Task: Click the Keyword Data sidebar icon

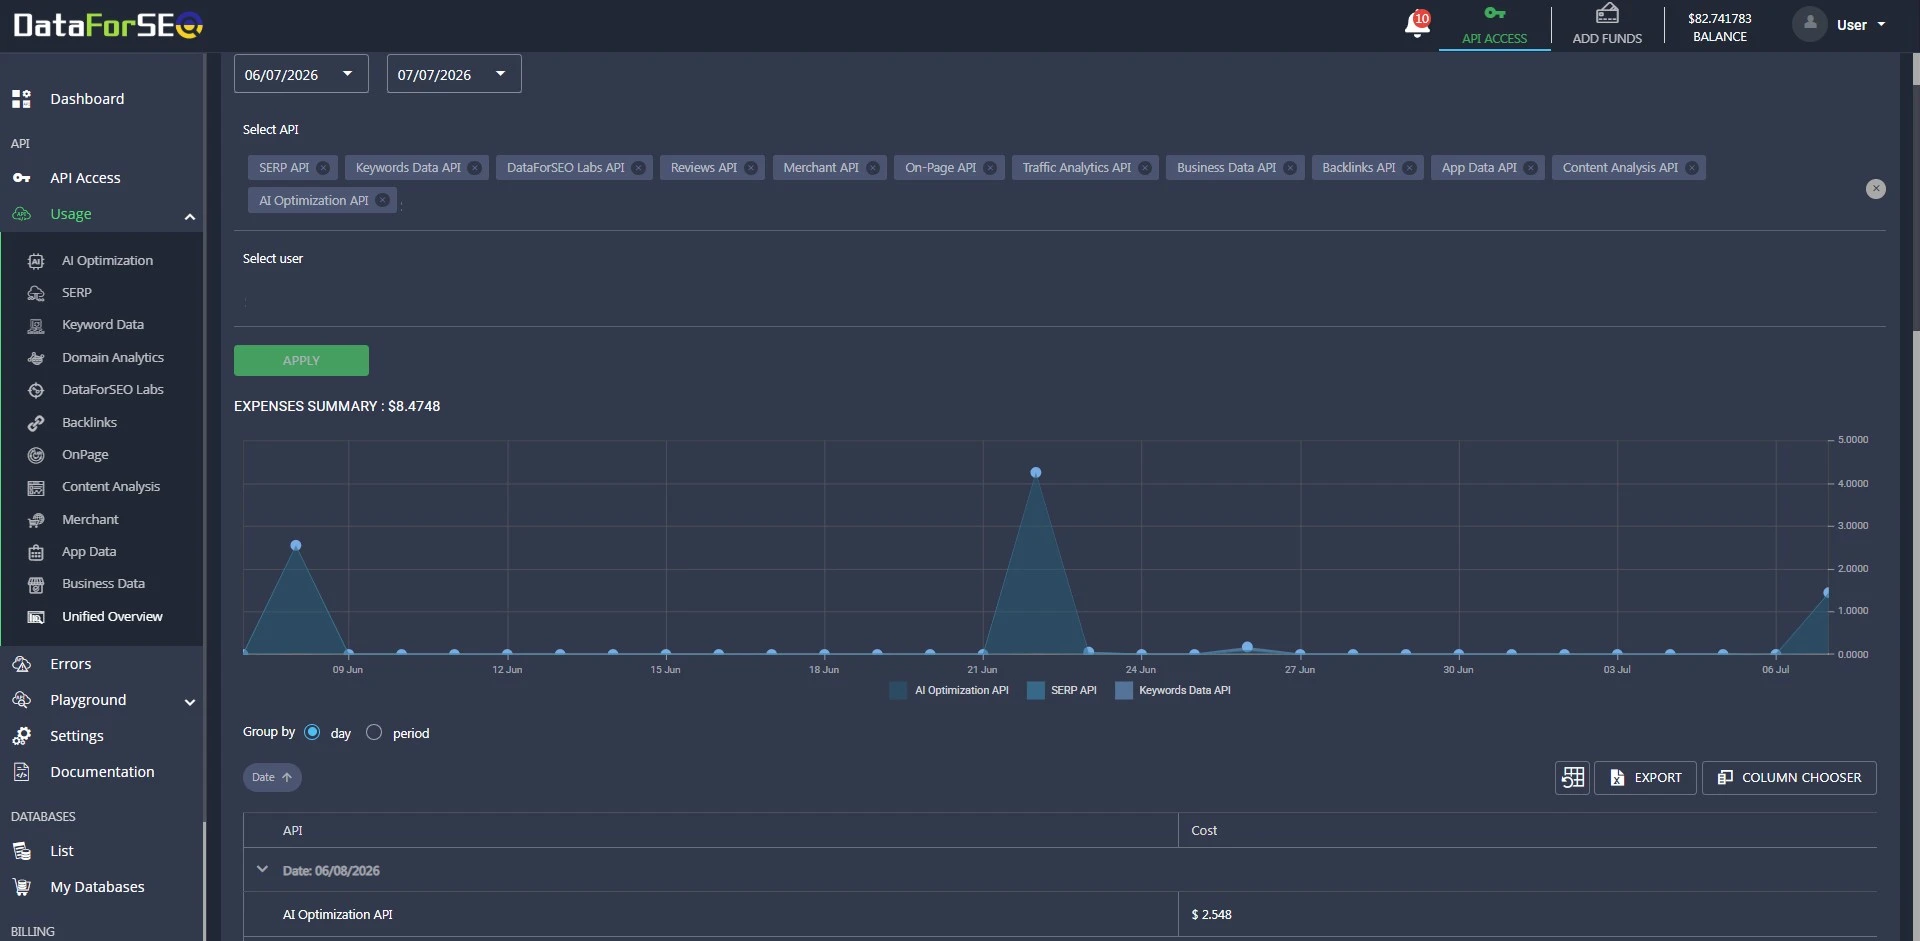Action: [36, 325]
